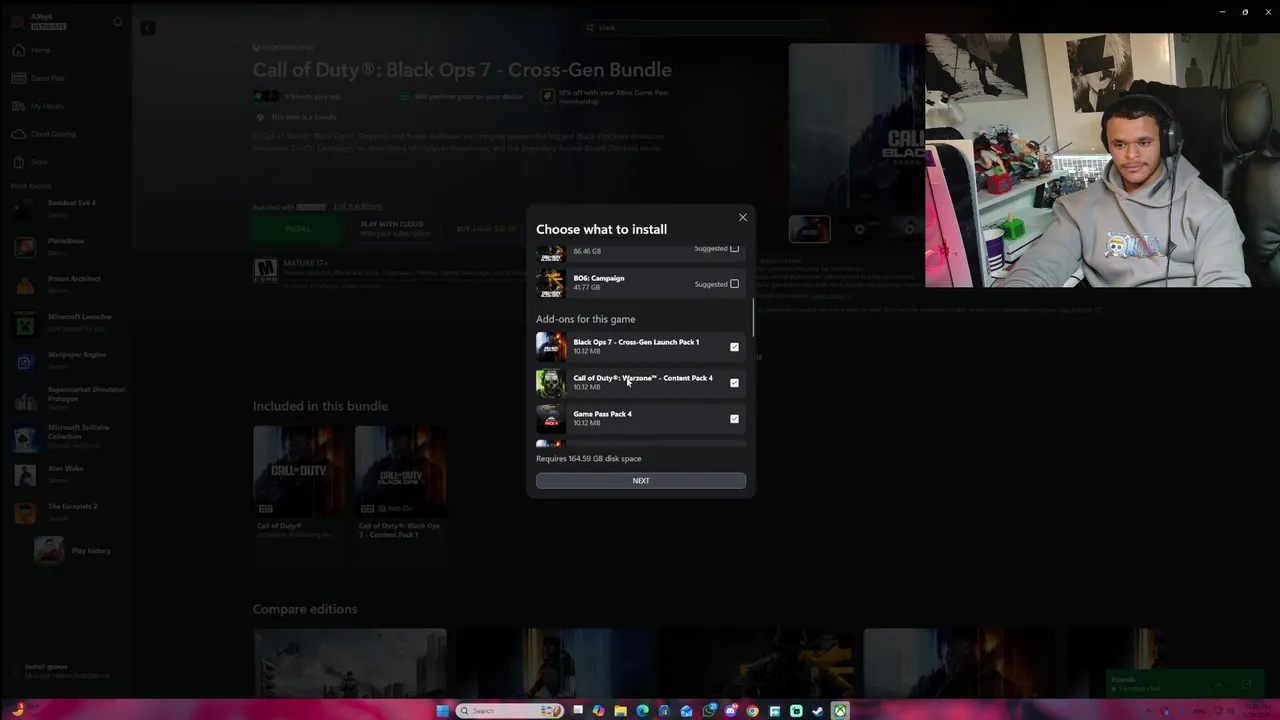This screenshot has width=1280, height=720.
Task: Click the Game Pass Pack 4 thumbnail
Action: click(x=551, y=418)
